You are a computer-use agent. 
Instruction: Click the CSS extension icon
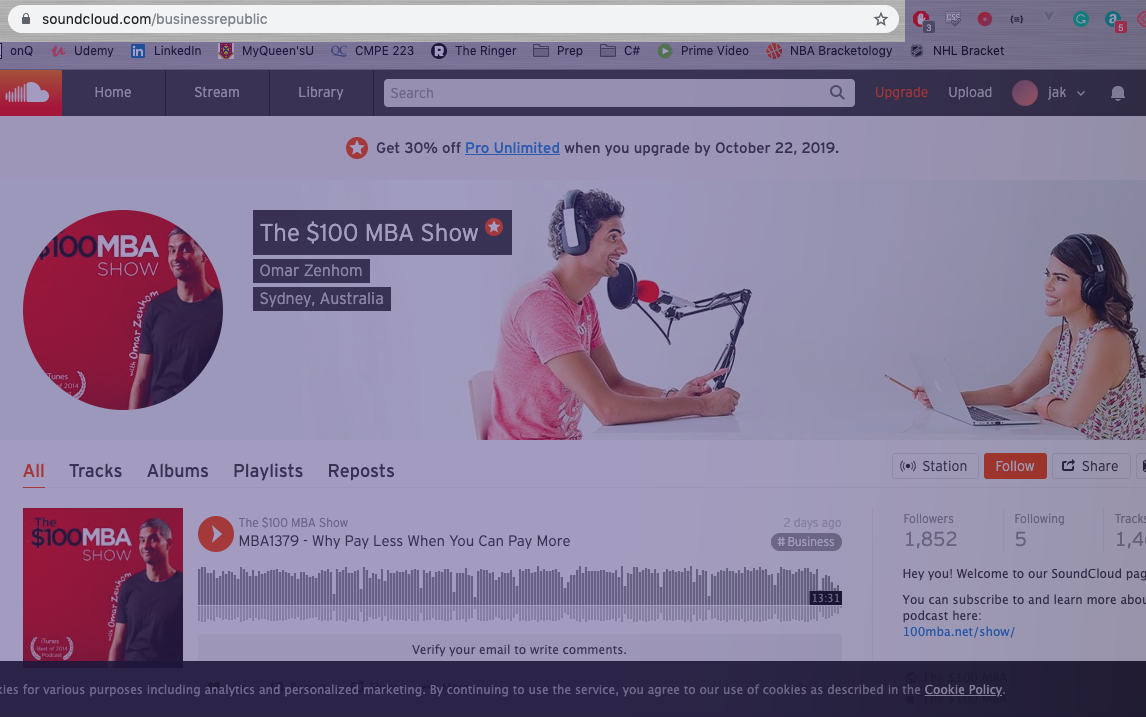pyautogui.click(x=953, y=19)
